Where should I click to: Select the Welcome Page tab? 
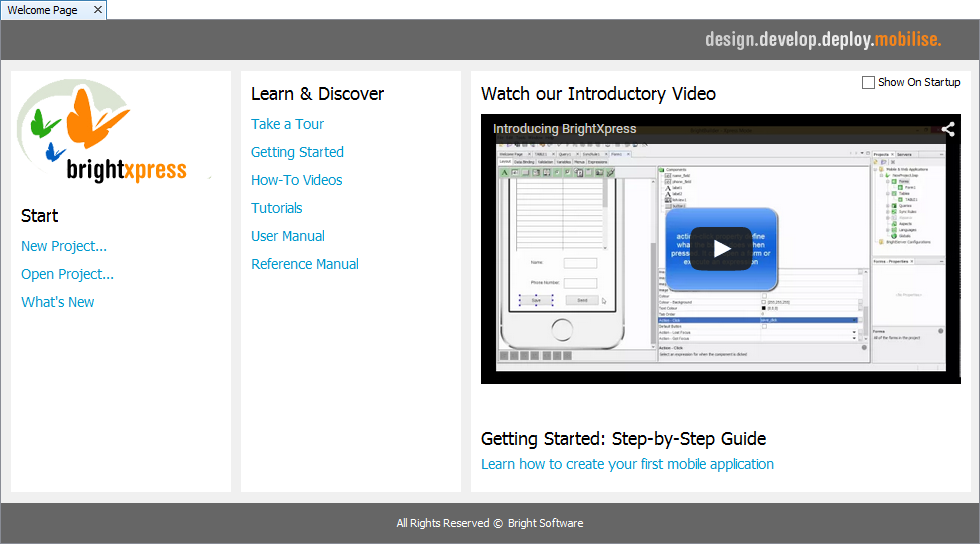click(x=43, y=10)
